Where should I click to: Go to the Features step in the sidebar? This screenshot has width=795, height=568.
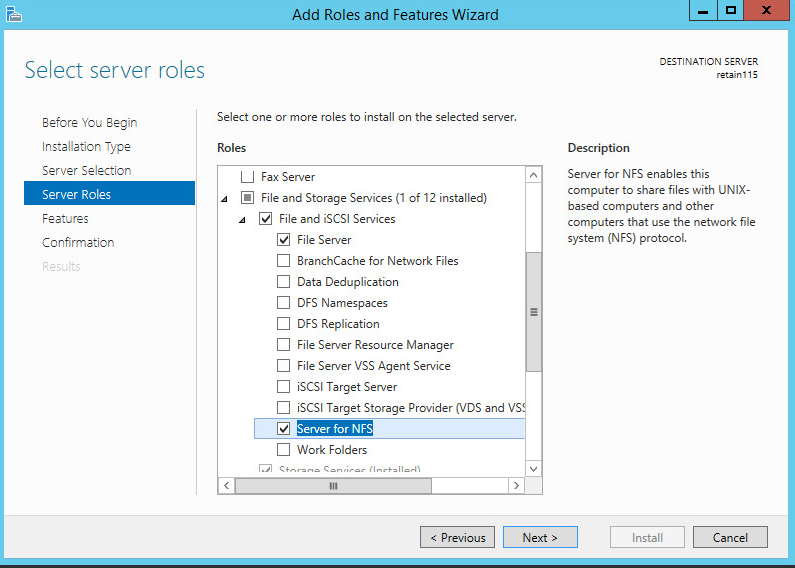click(65, 219)
